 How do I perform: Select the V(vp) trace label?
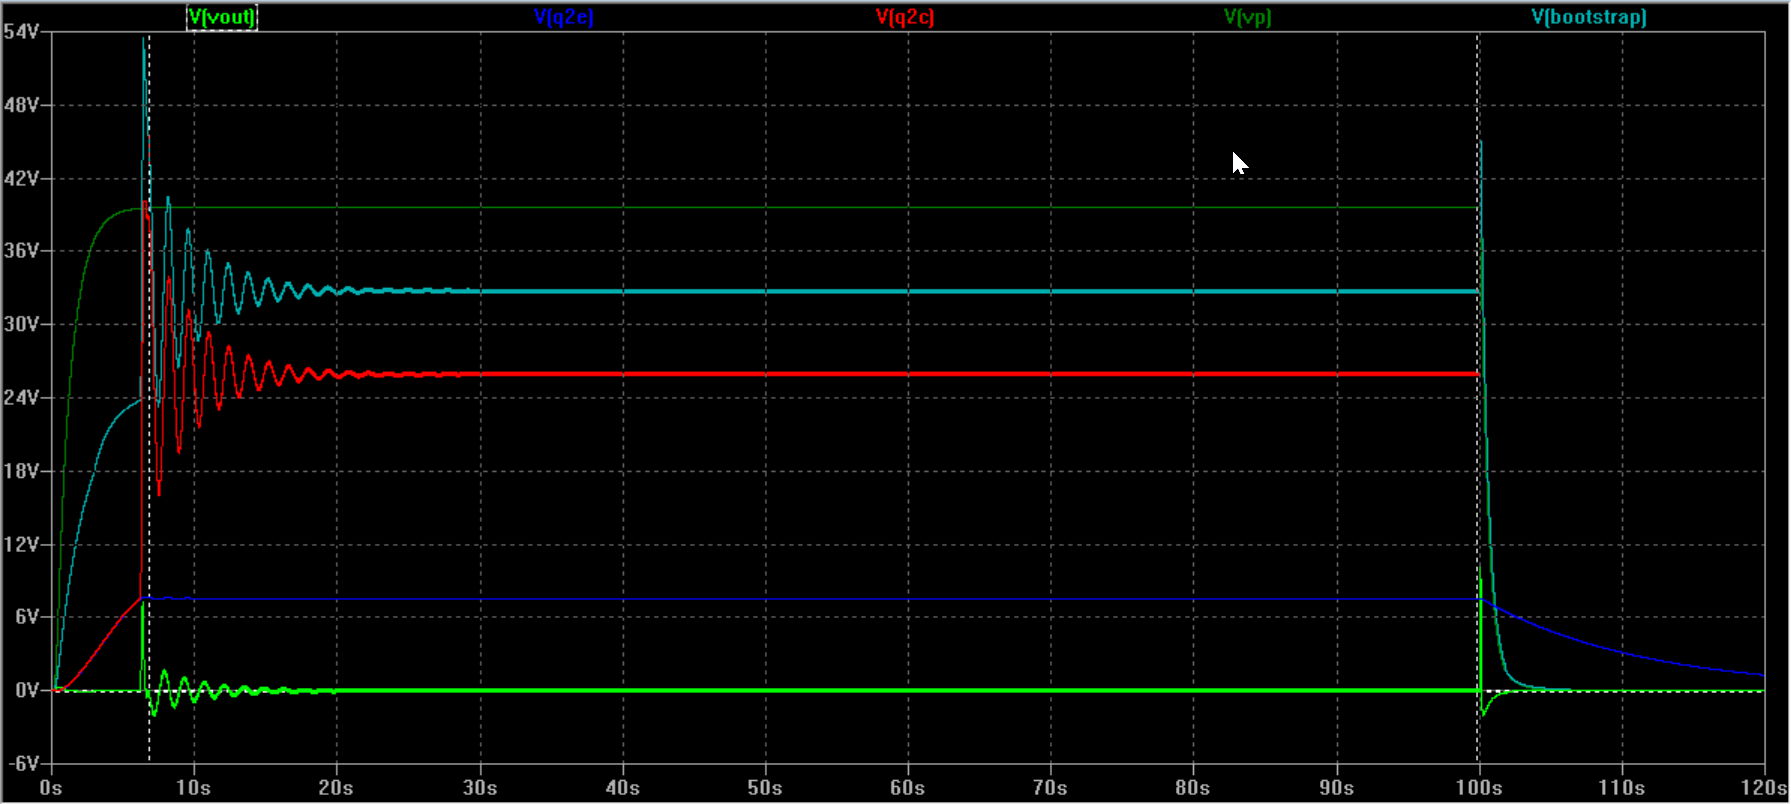click(1247, 17)
